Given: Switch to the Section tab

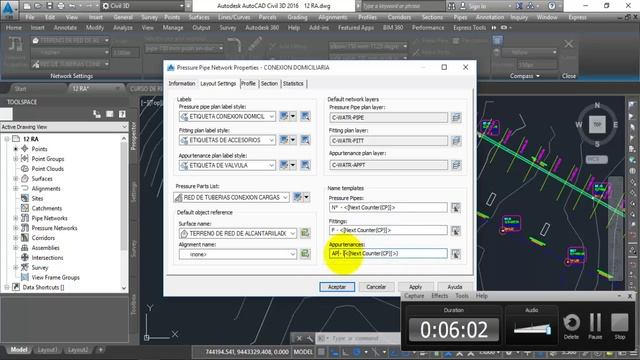Looking at the screenshot, I should pos(269,83).
